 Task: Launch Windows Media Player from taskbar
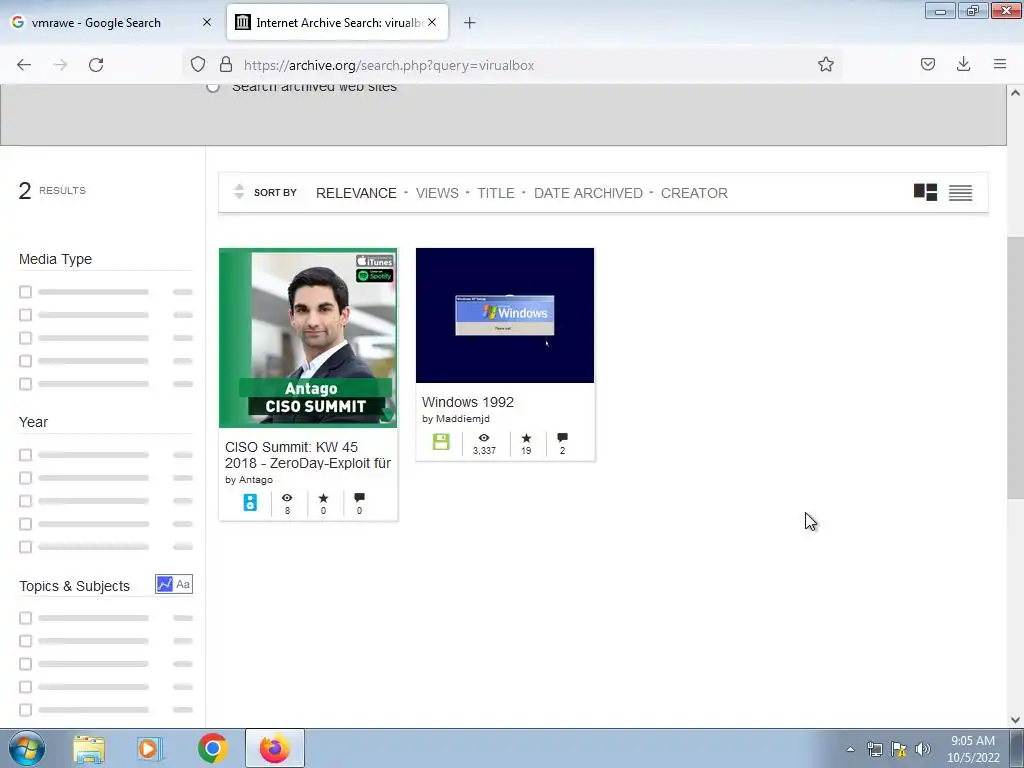pos(150,748)
